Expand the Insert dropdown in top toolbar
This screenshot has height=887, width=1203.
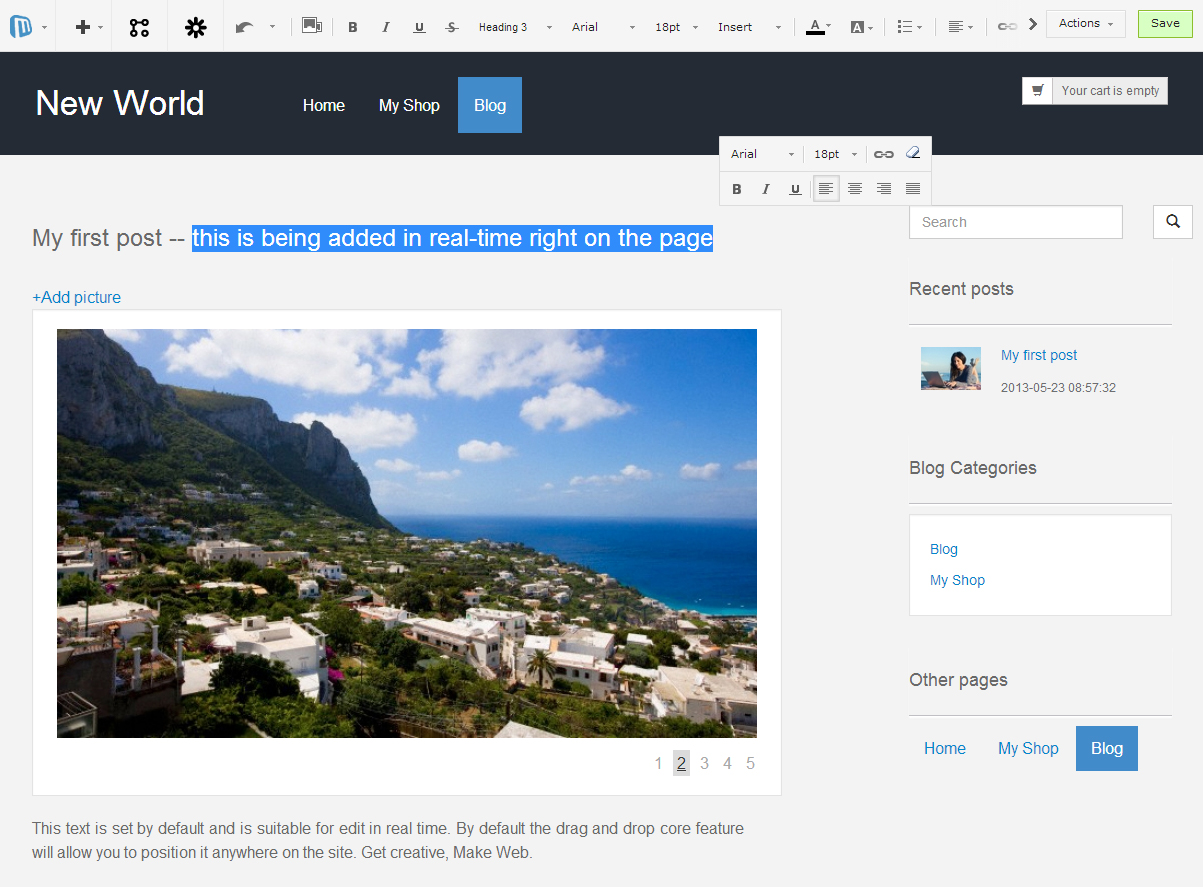[x=742, y=27]
